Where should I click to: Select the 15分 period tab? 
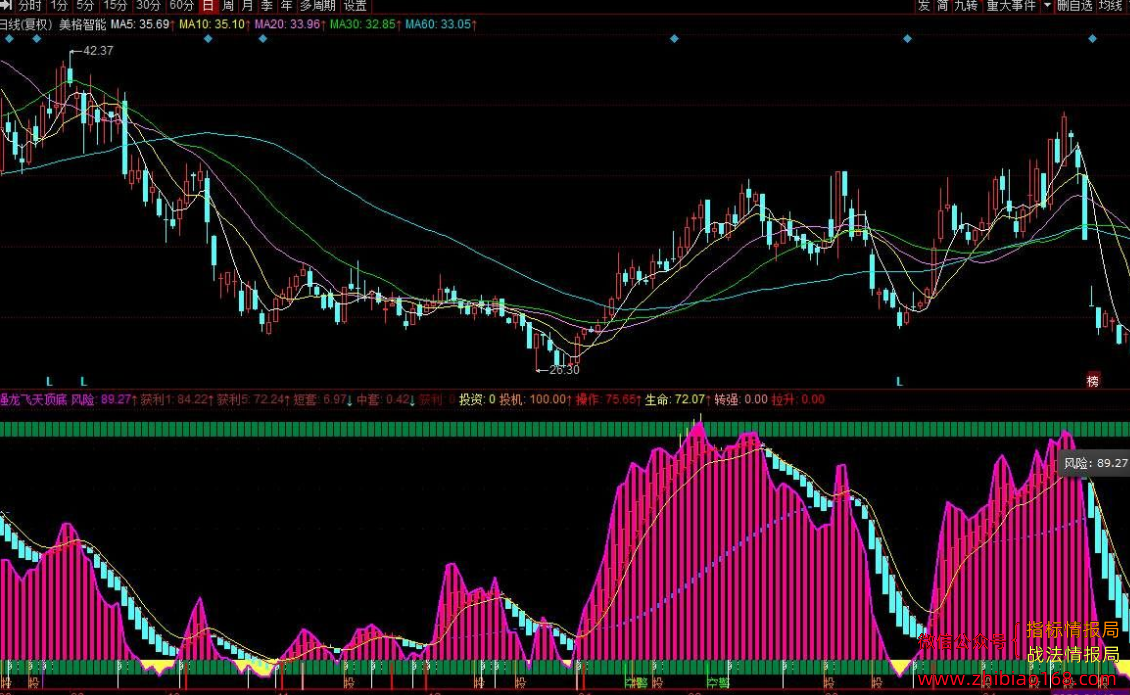[x=115, y=6]
